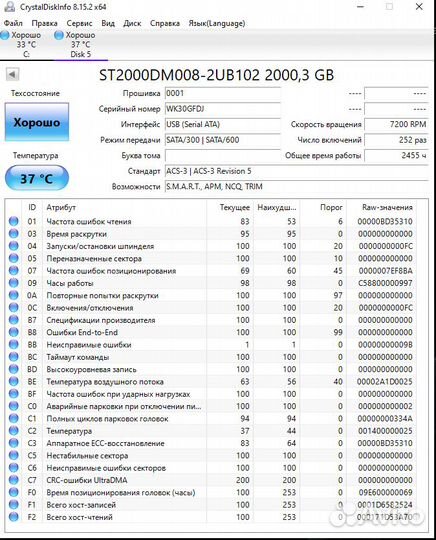Click status icon for Часы работы
Screen dimensions: 436x540
14,283
